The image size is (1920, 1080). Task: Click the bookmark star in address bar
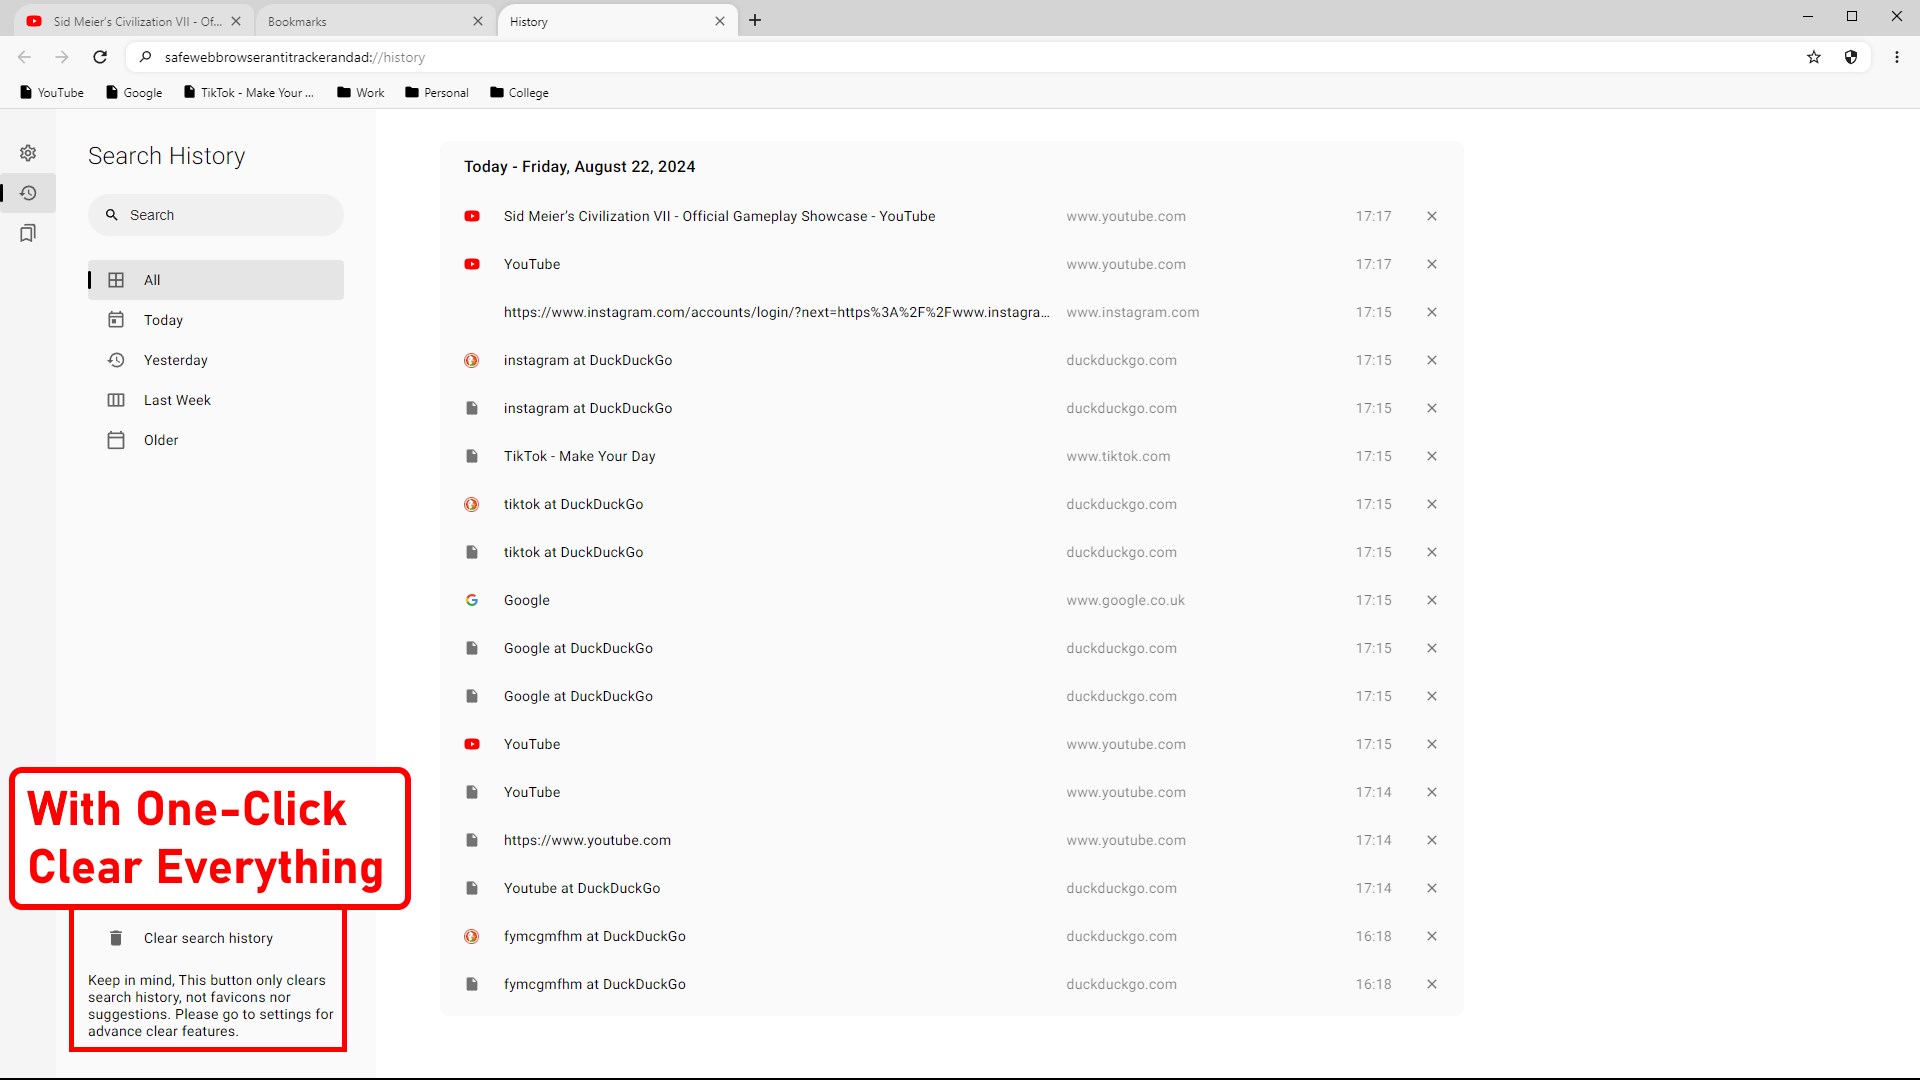[x=1814, y=57]
